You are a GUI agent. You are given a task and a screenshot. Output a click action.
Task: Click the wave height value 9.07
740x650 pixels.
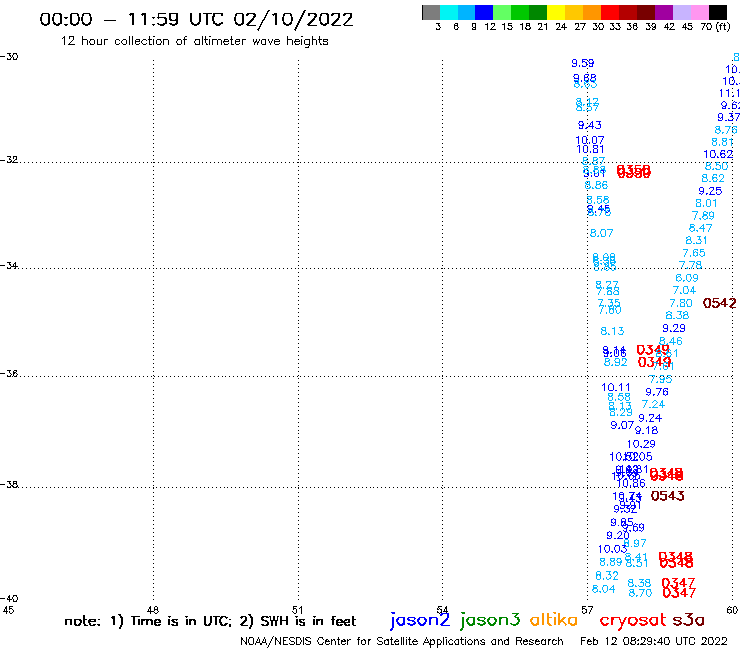[622, 425]
